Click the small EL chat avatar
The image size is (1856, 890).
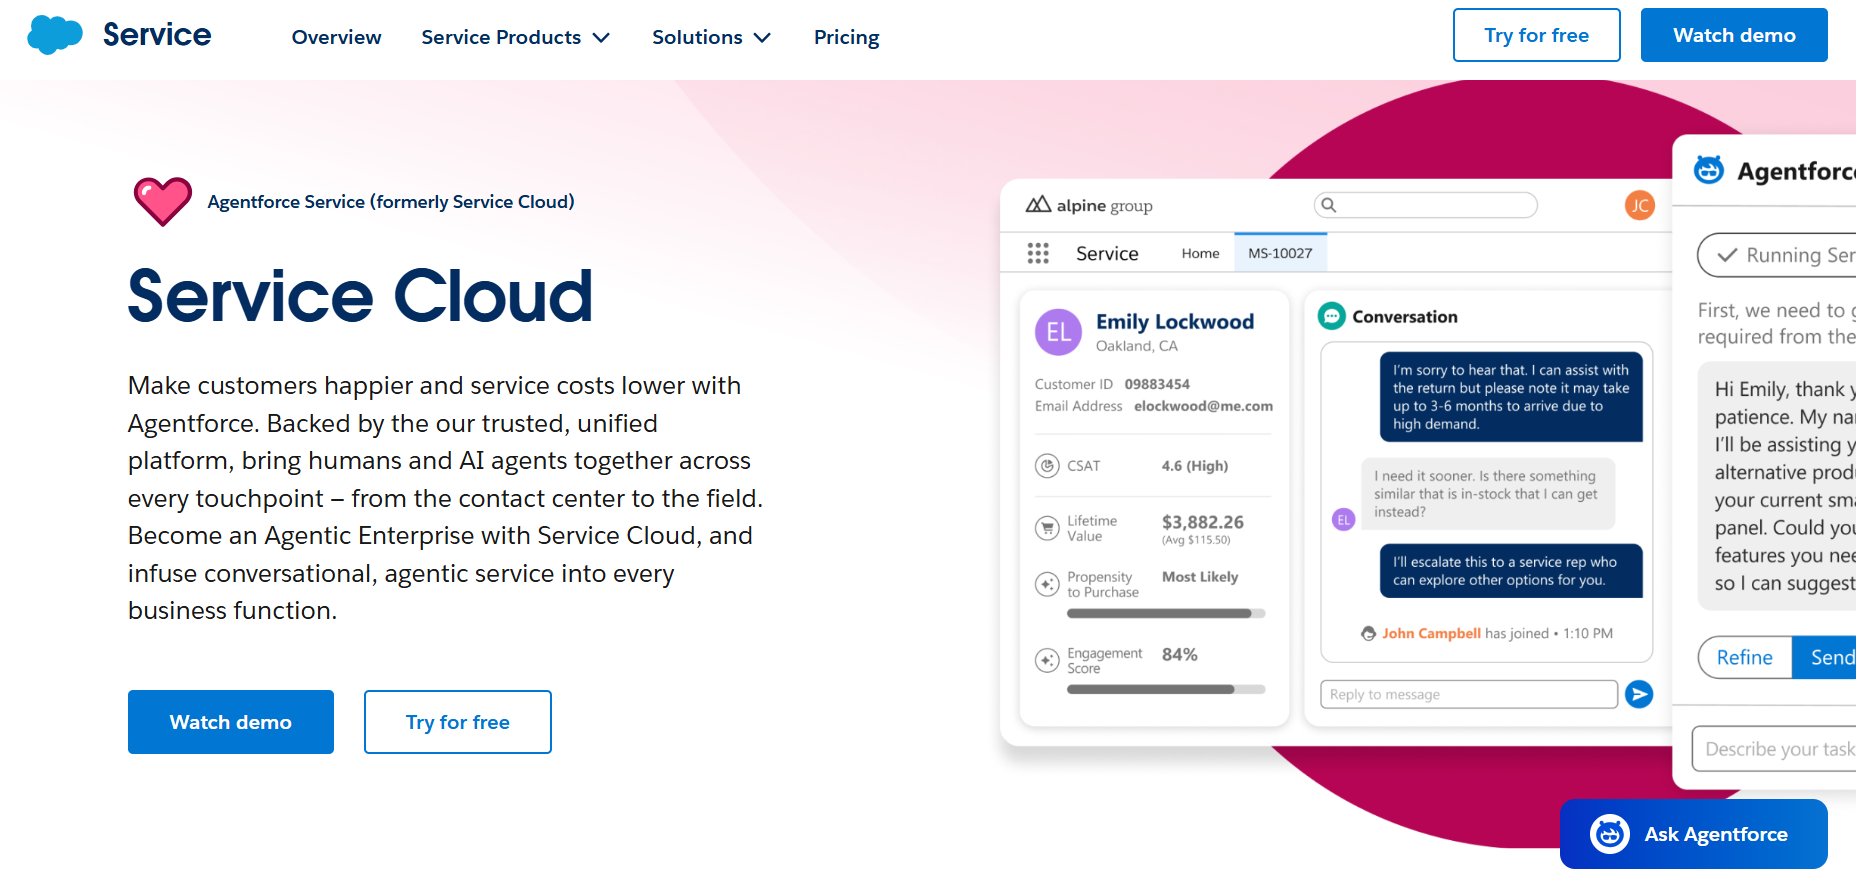pos(1344,519)
